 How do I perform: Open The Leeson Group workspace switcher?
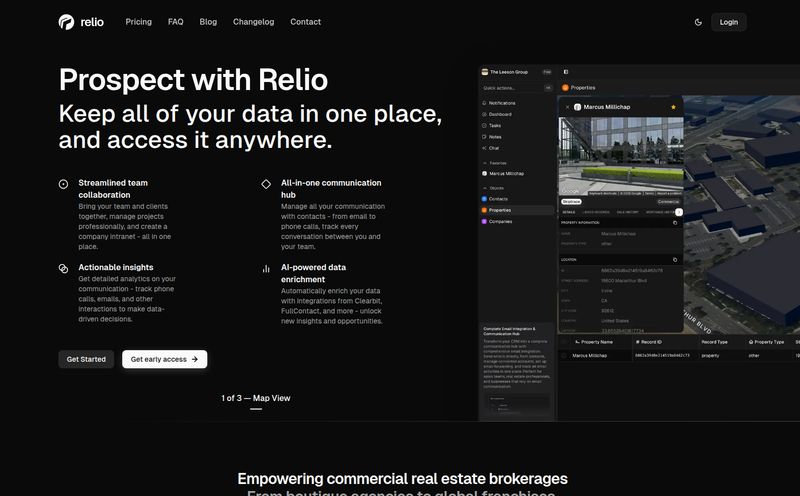[x=516, y=72]
